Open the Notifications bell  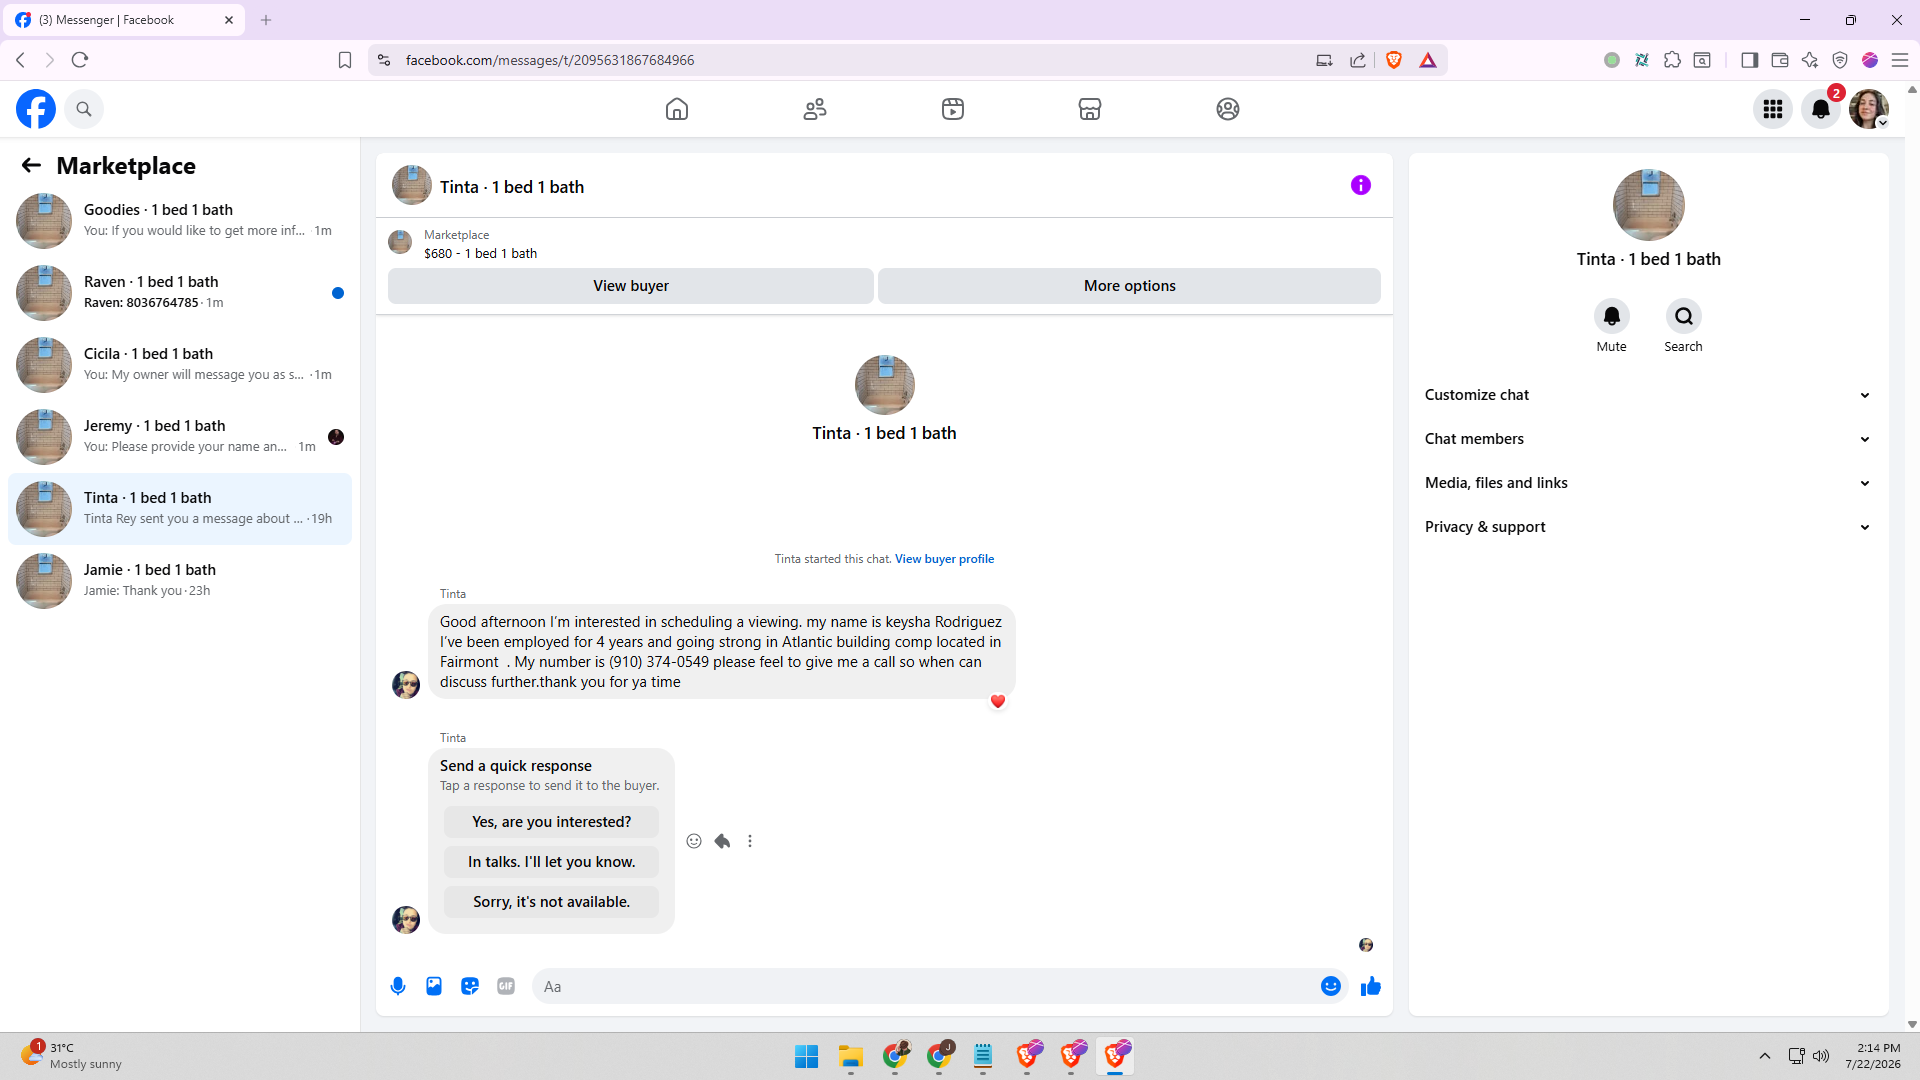(x=1821, y=109)
